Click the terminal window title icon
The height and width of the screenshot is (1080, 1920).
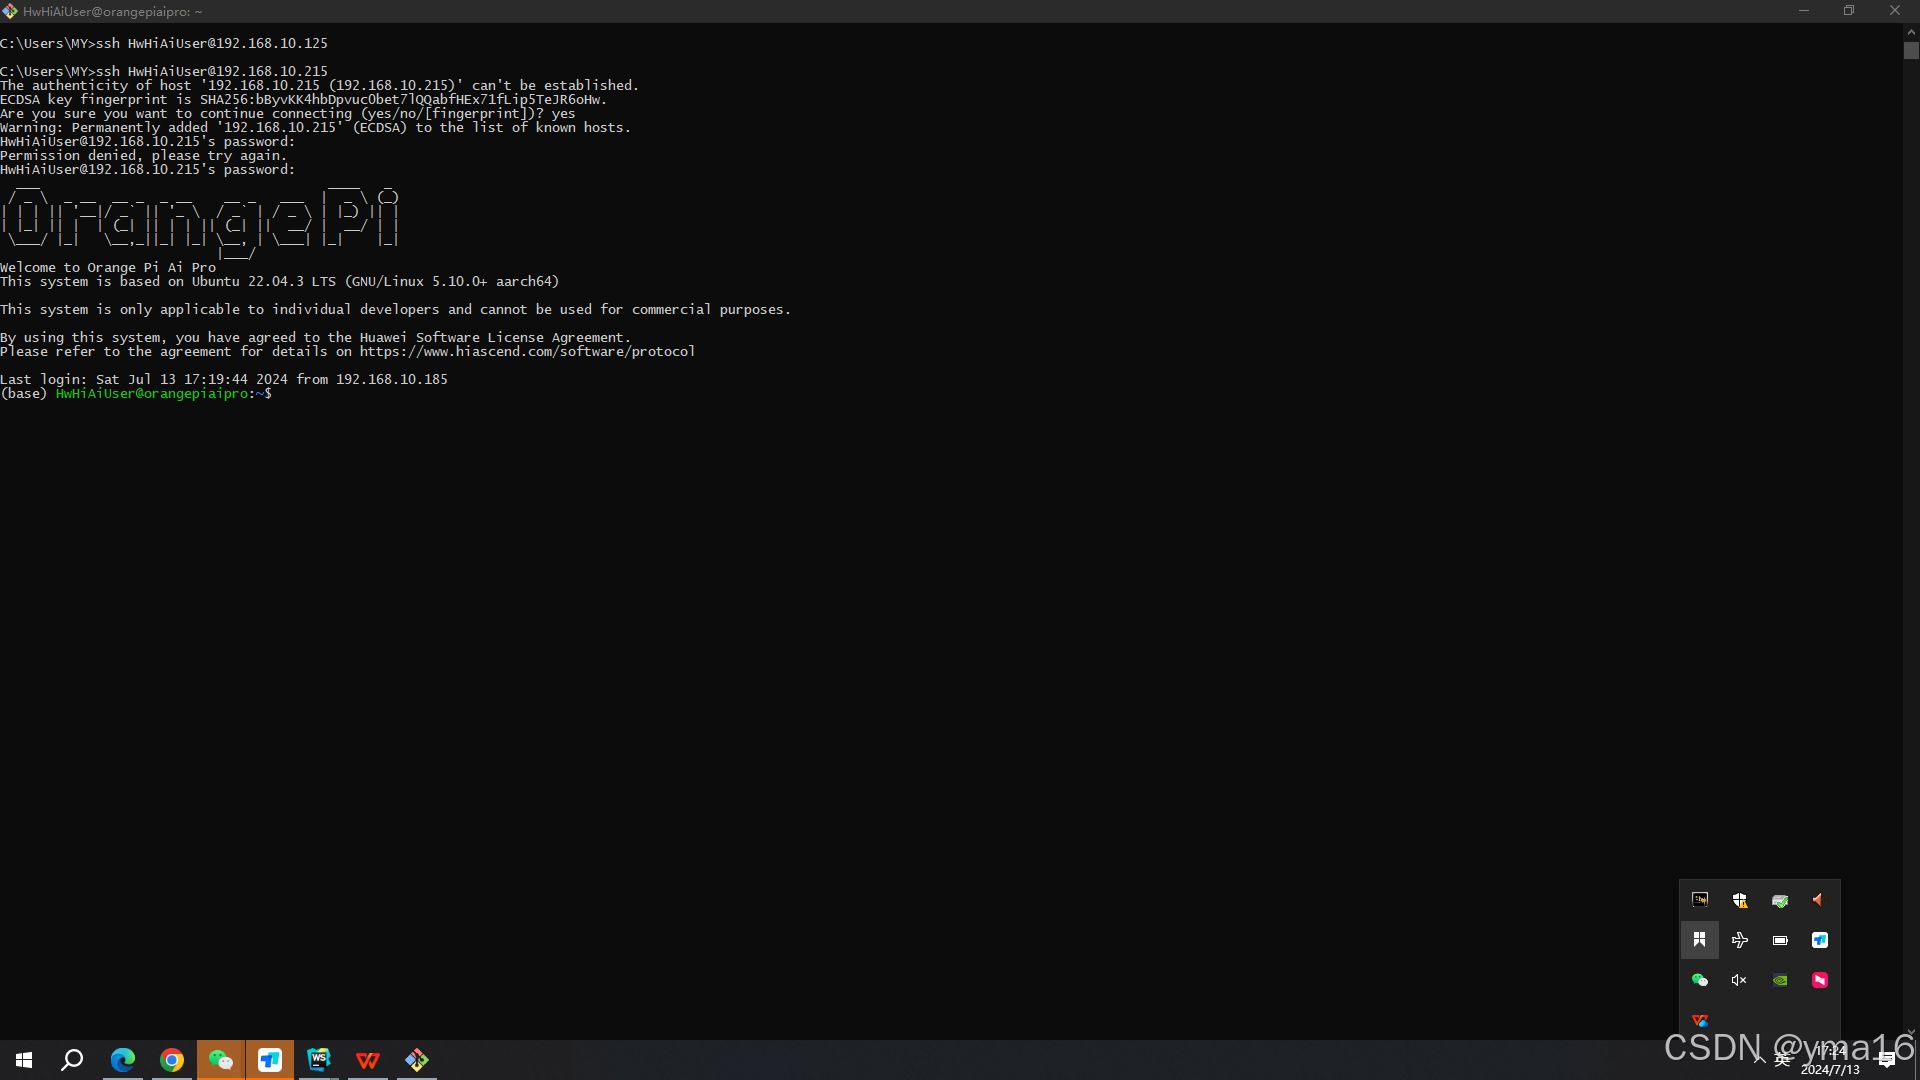point(10,11)
